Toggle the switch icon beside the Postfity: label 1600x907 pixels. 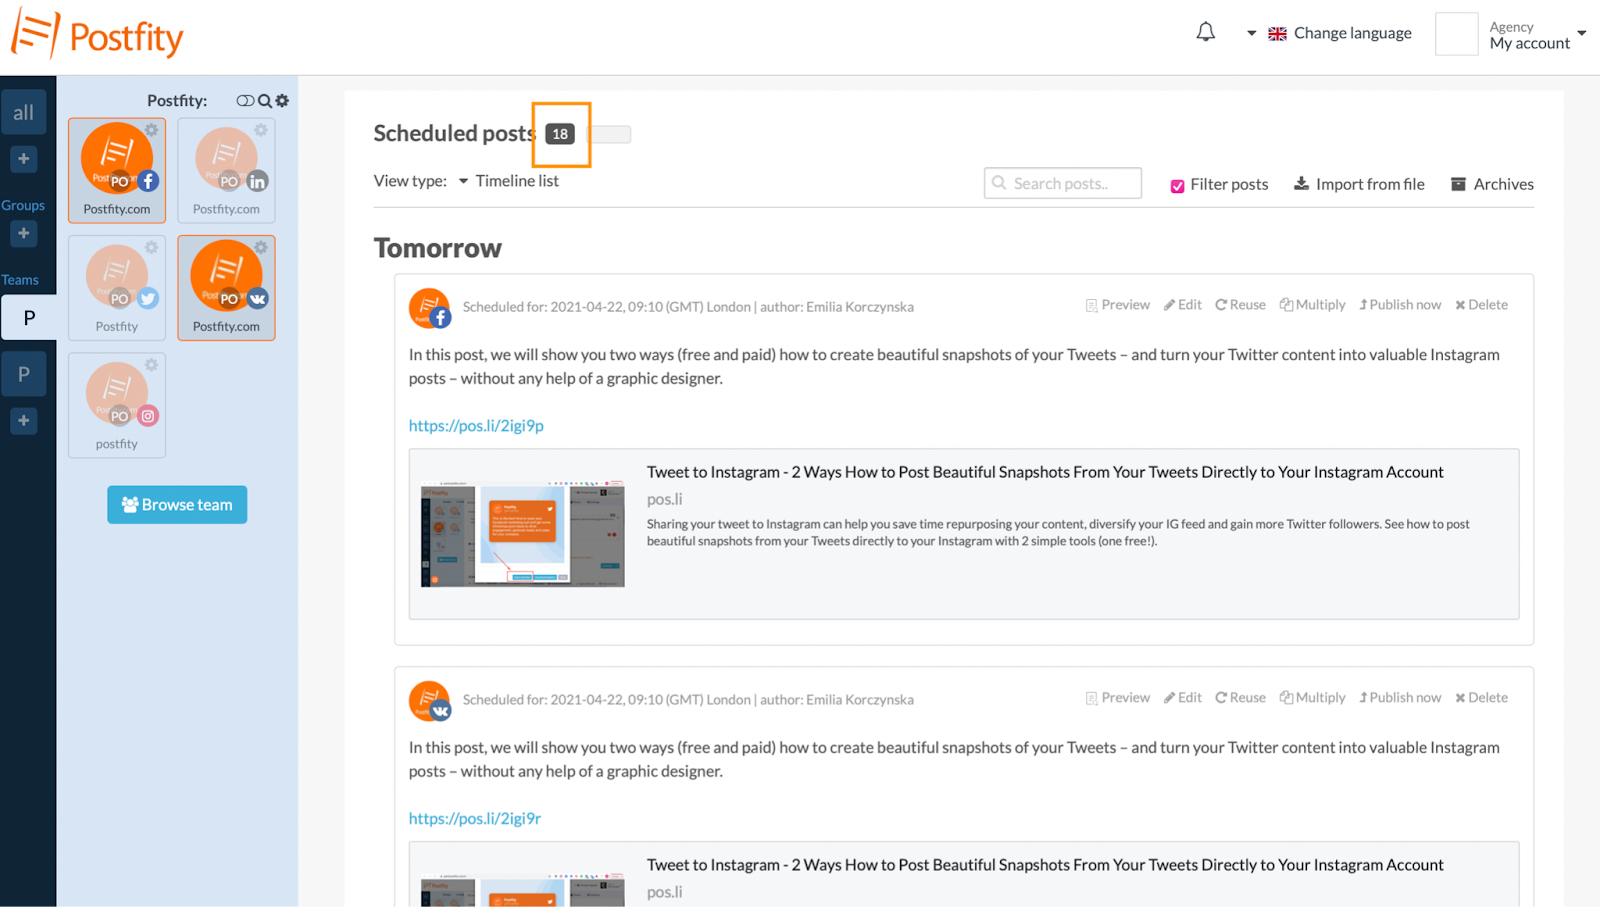pyautogui.click(x=245, y=101)
